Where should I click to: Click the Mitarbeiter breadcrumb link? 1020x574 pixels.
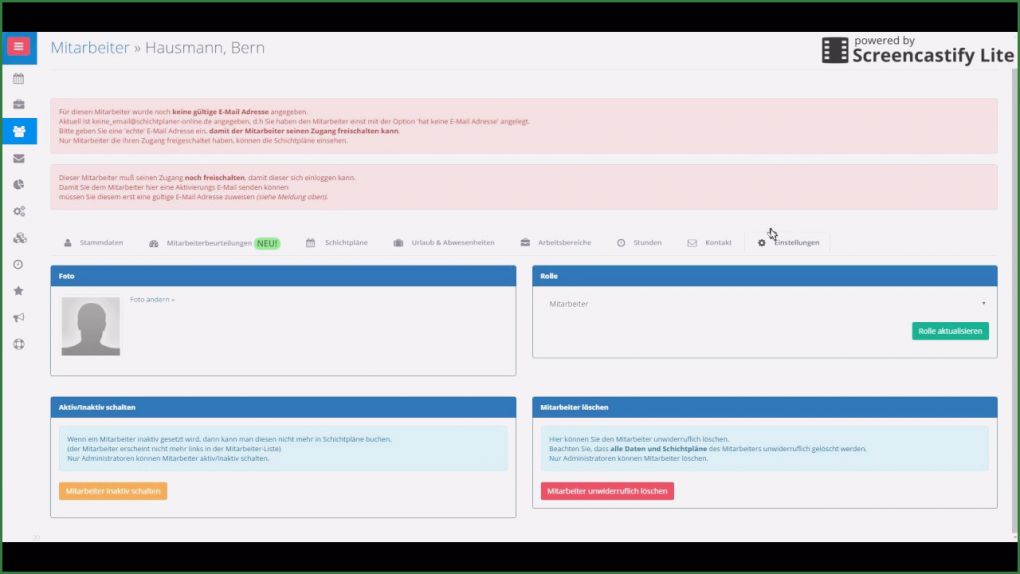click(x=90, y=48)
